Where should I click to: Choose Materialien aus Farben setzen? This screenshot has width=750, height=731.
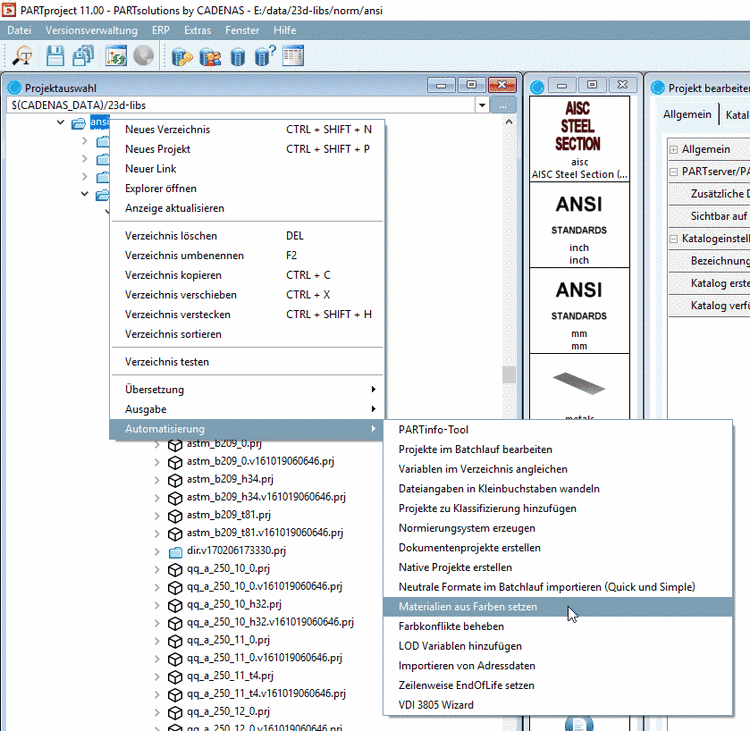558,607
